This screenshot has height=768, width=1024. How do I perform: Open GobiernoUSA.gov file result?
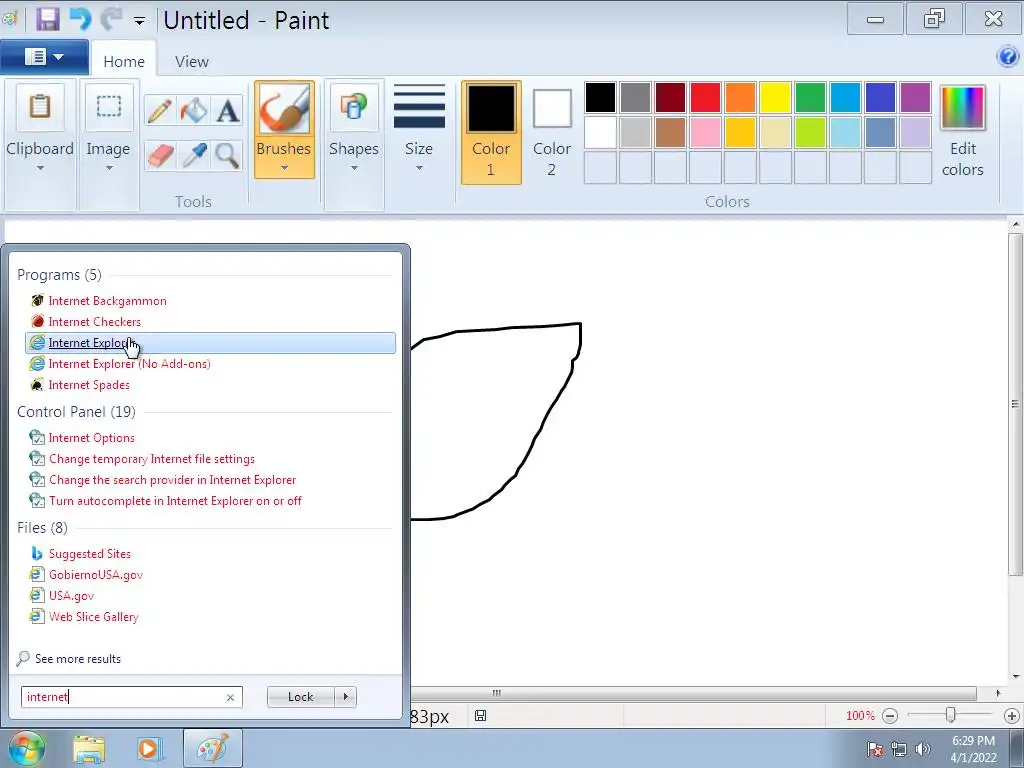click(x=95, y=575)
